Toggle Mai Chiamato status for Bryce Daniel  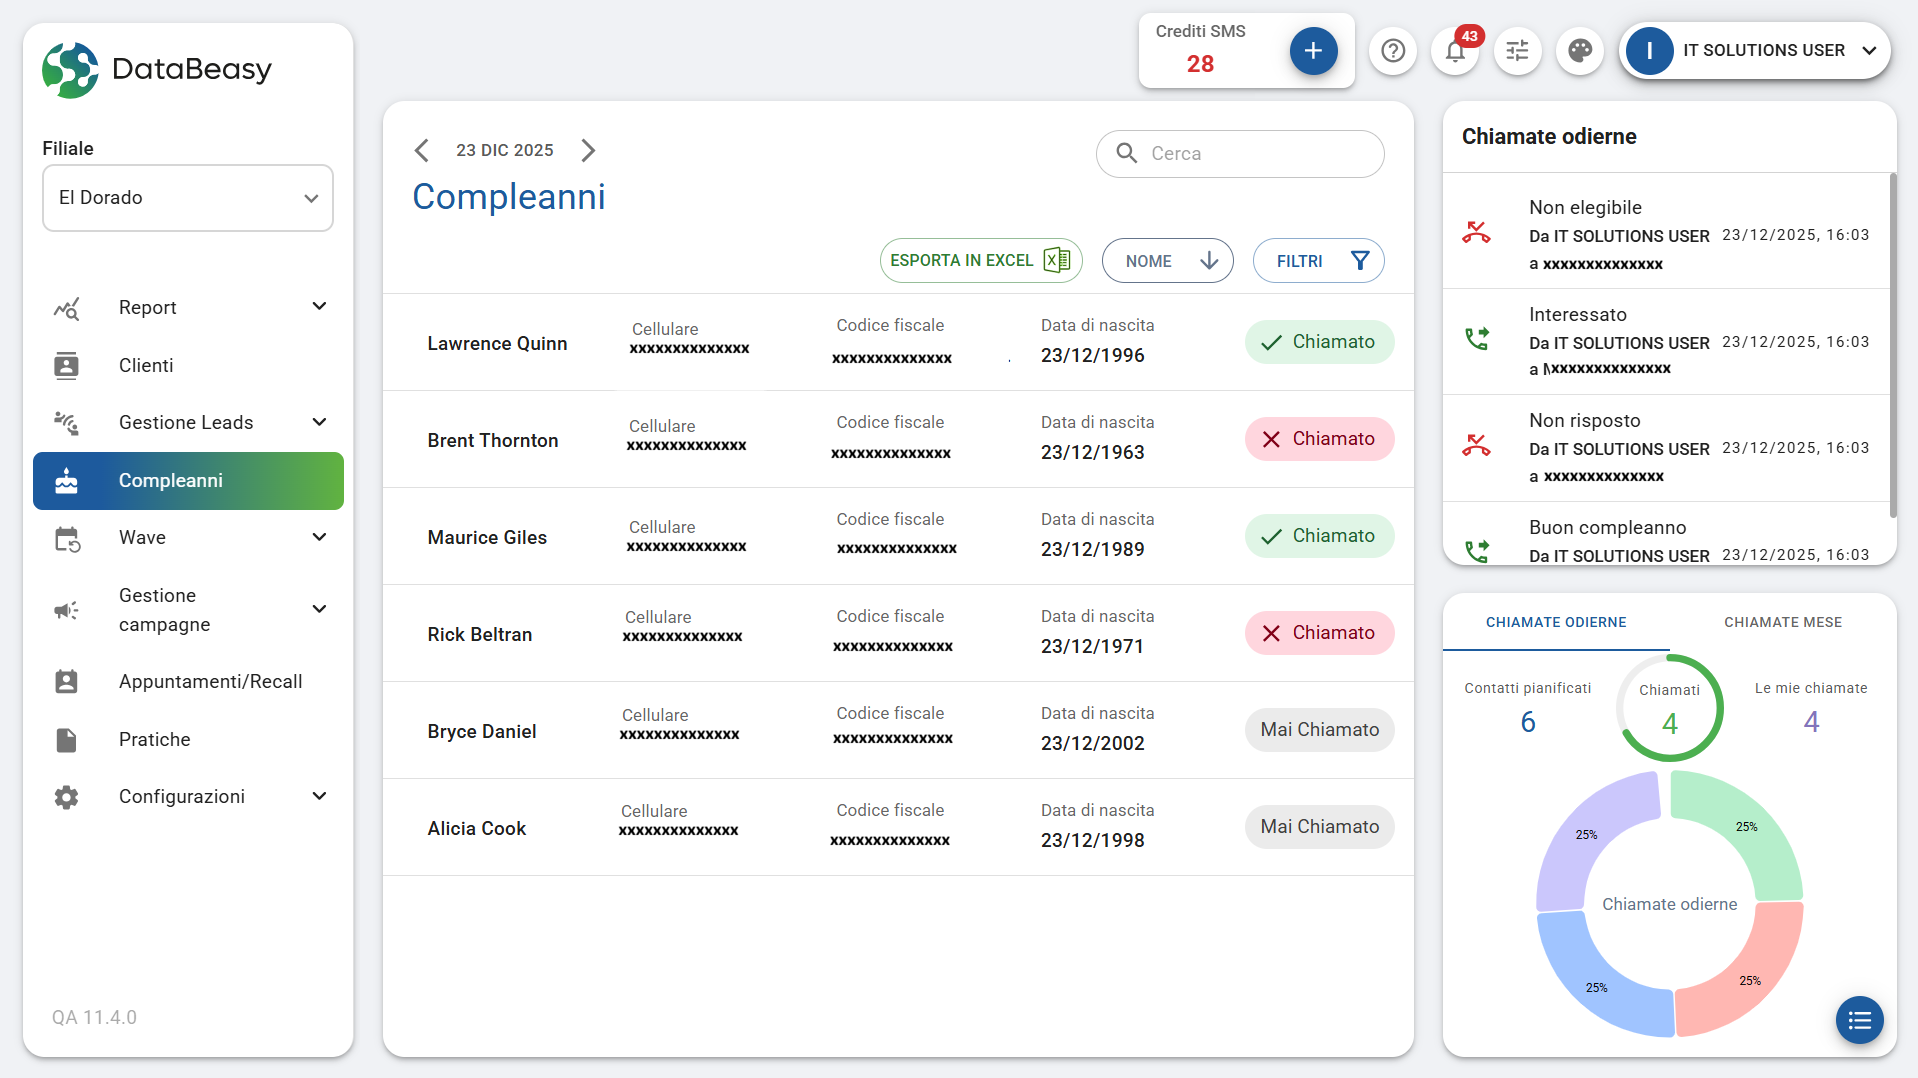[1318, 730]
